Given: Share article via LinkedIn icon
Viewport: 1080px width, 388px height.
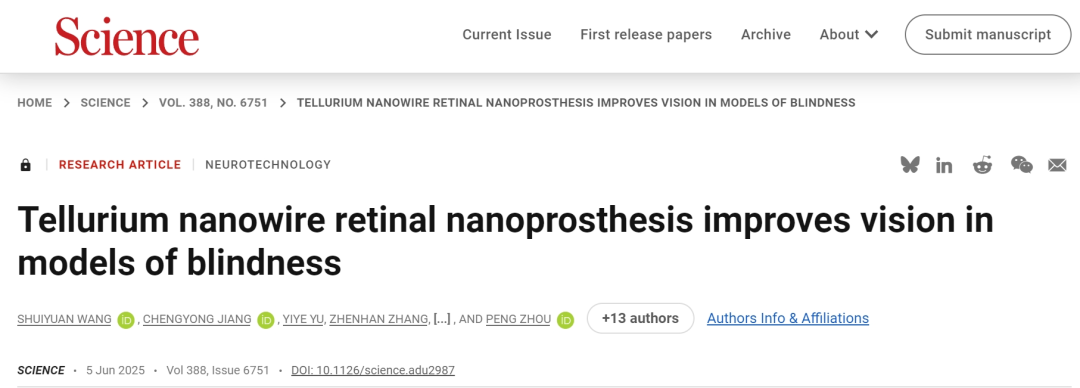Looking at the screenshot, I should pos(944,165).
